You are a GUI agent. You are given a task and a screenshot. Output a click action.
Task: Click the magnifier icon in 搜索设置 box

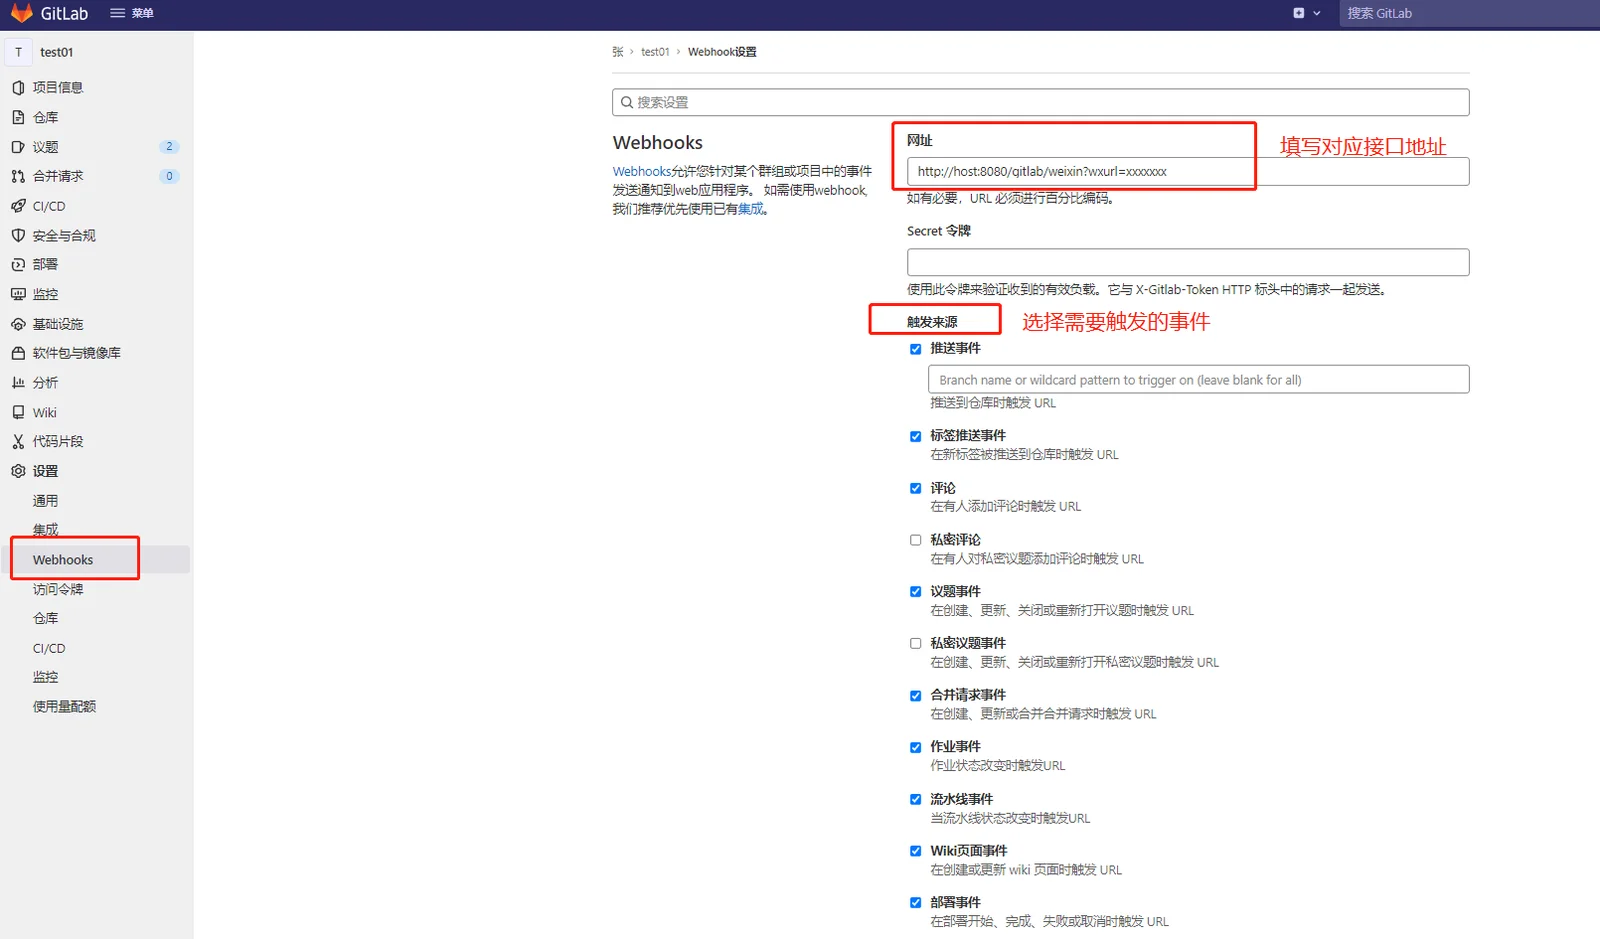(627, 102)
